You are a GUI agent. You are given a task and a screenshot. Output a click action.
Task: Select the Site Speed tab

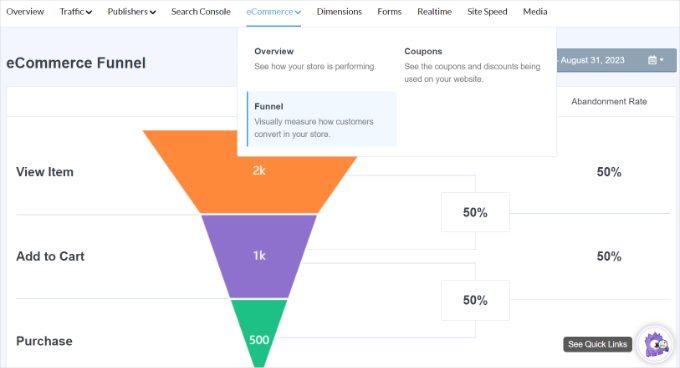click(487, 12)
